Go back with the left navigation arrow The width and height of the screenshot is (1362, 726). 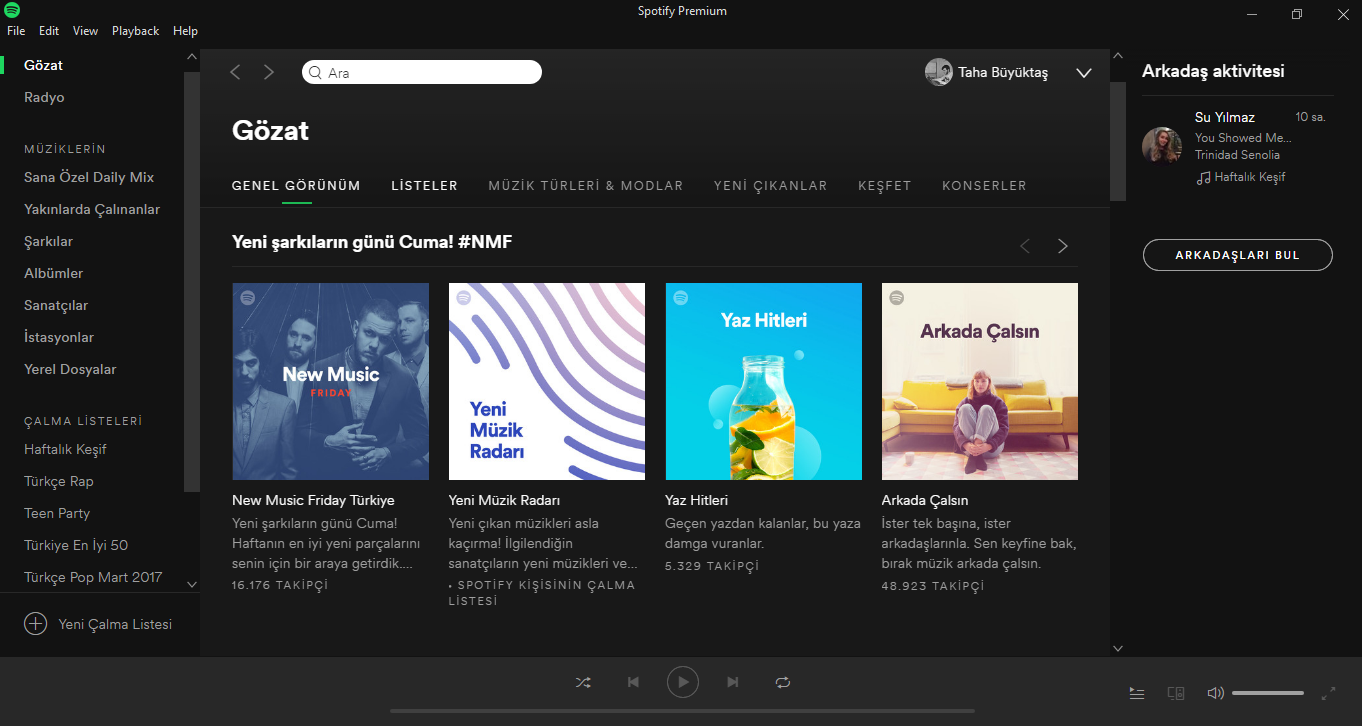tap(236, 72)
